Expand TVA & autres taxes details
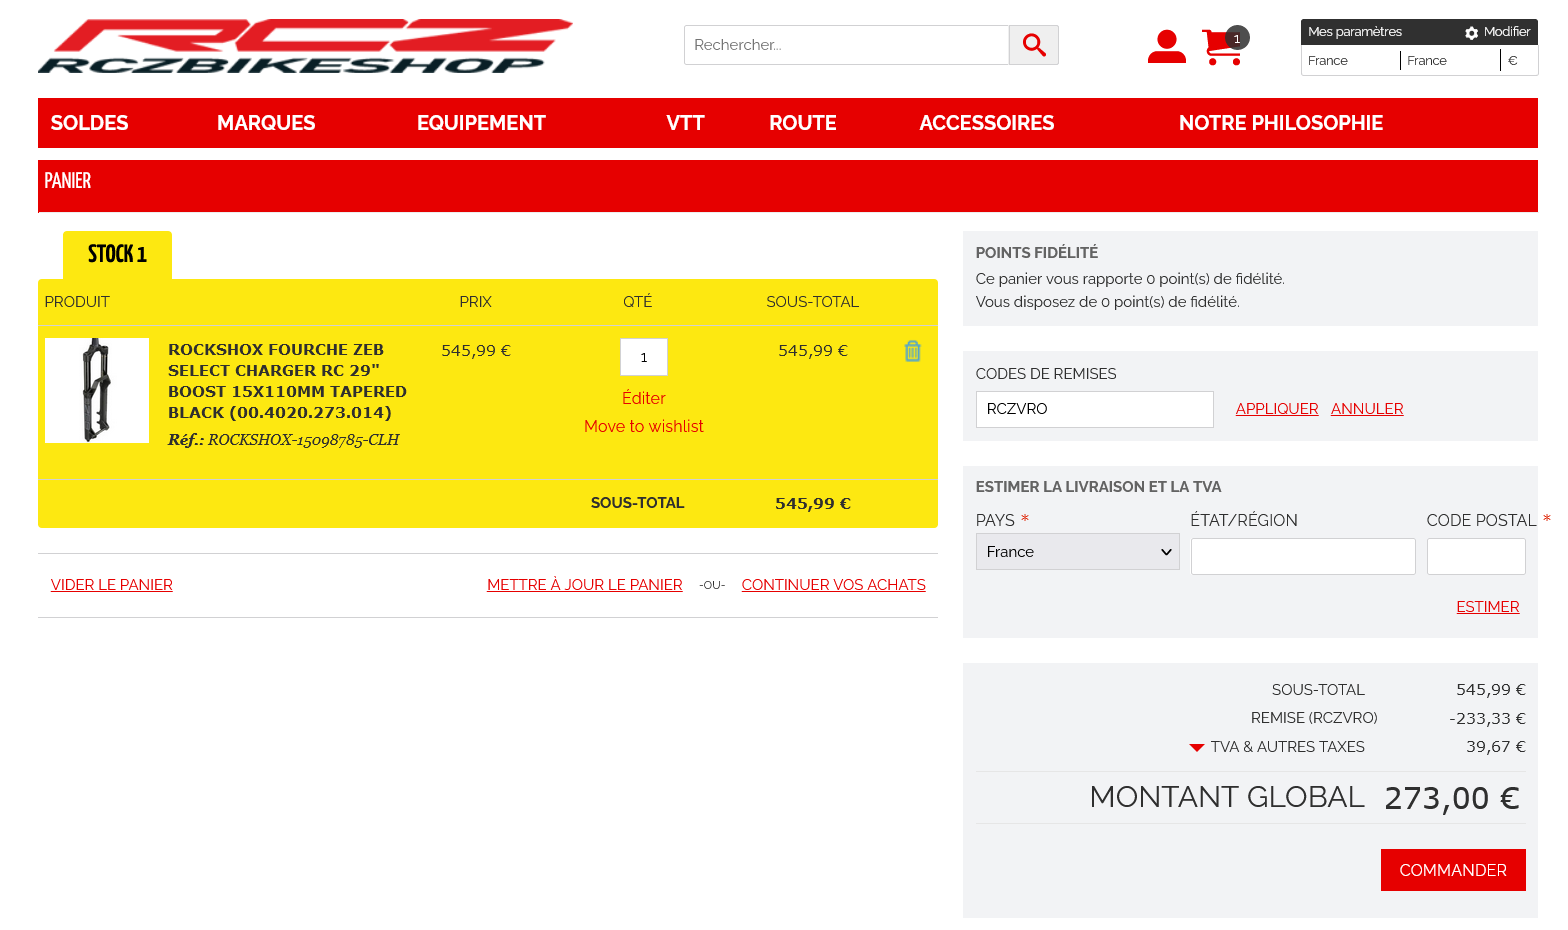The width and height of the screenshot is (1568, 930). click(1196, 747)
